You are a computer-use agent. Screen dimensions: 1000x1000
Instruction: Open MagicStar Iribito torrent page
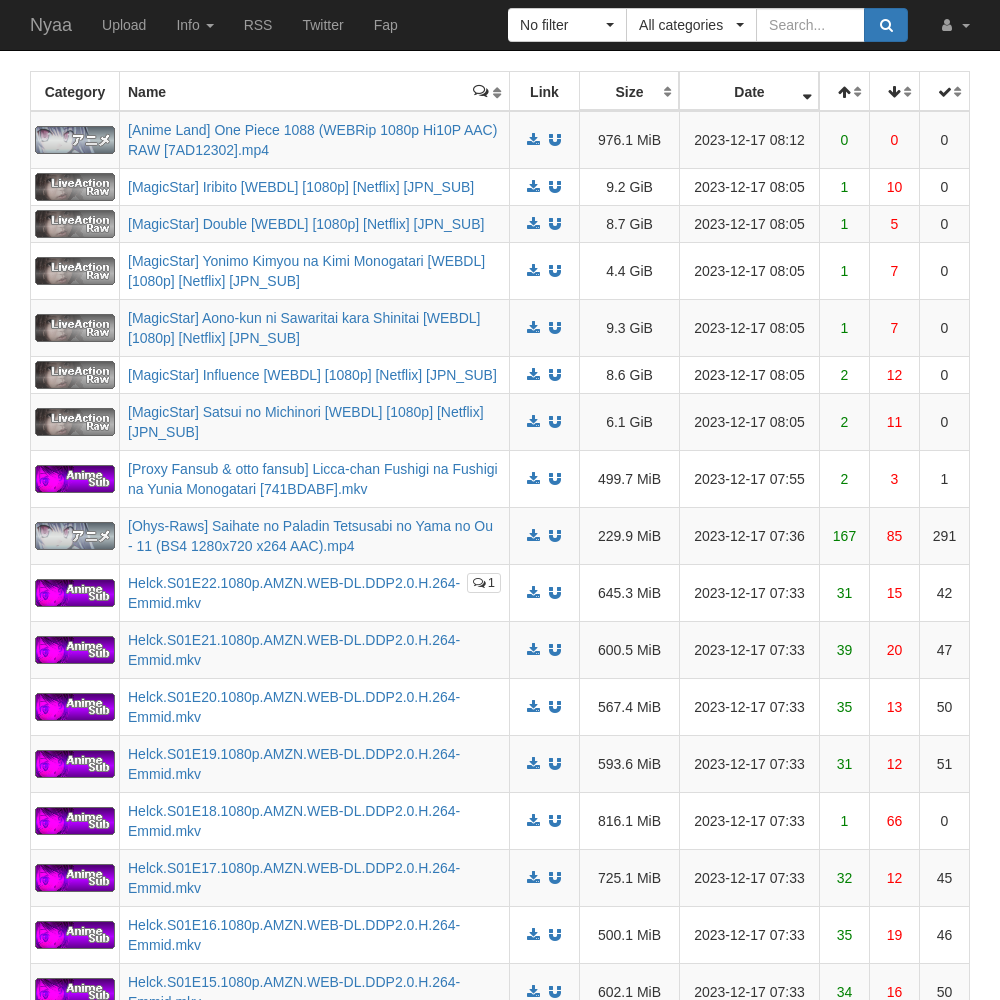pyautogui.click(x=300, y=187)
